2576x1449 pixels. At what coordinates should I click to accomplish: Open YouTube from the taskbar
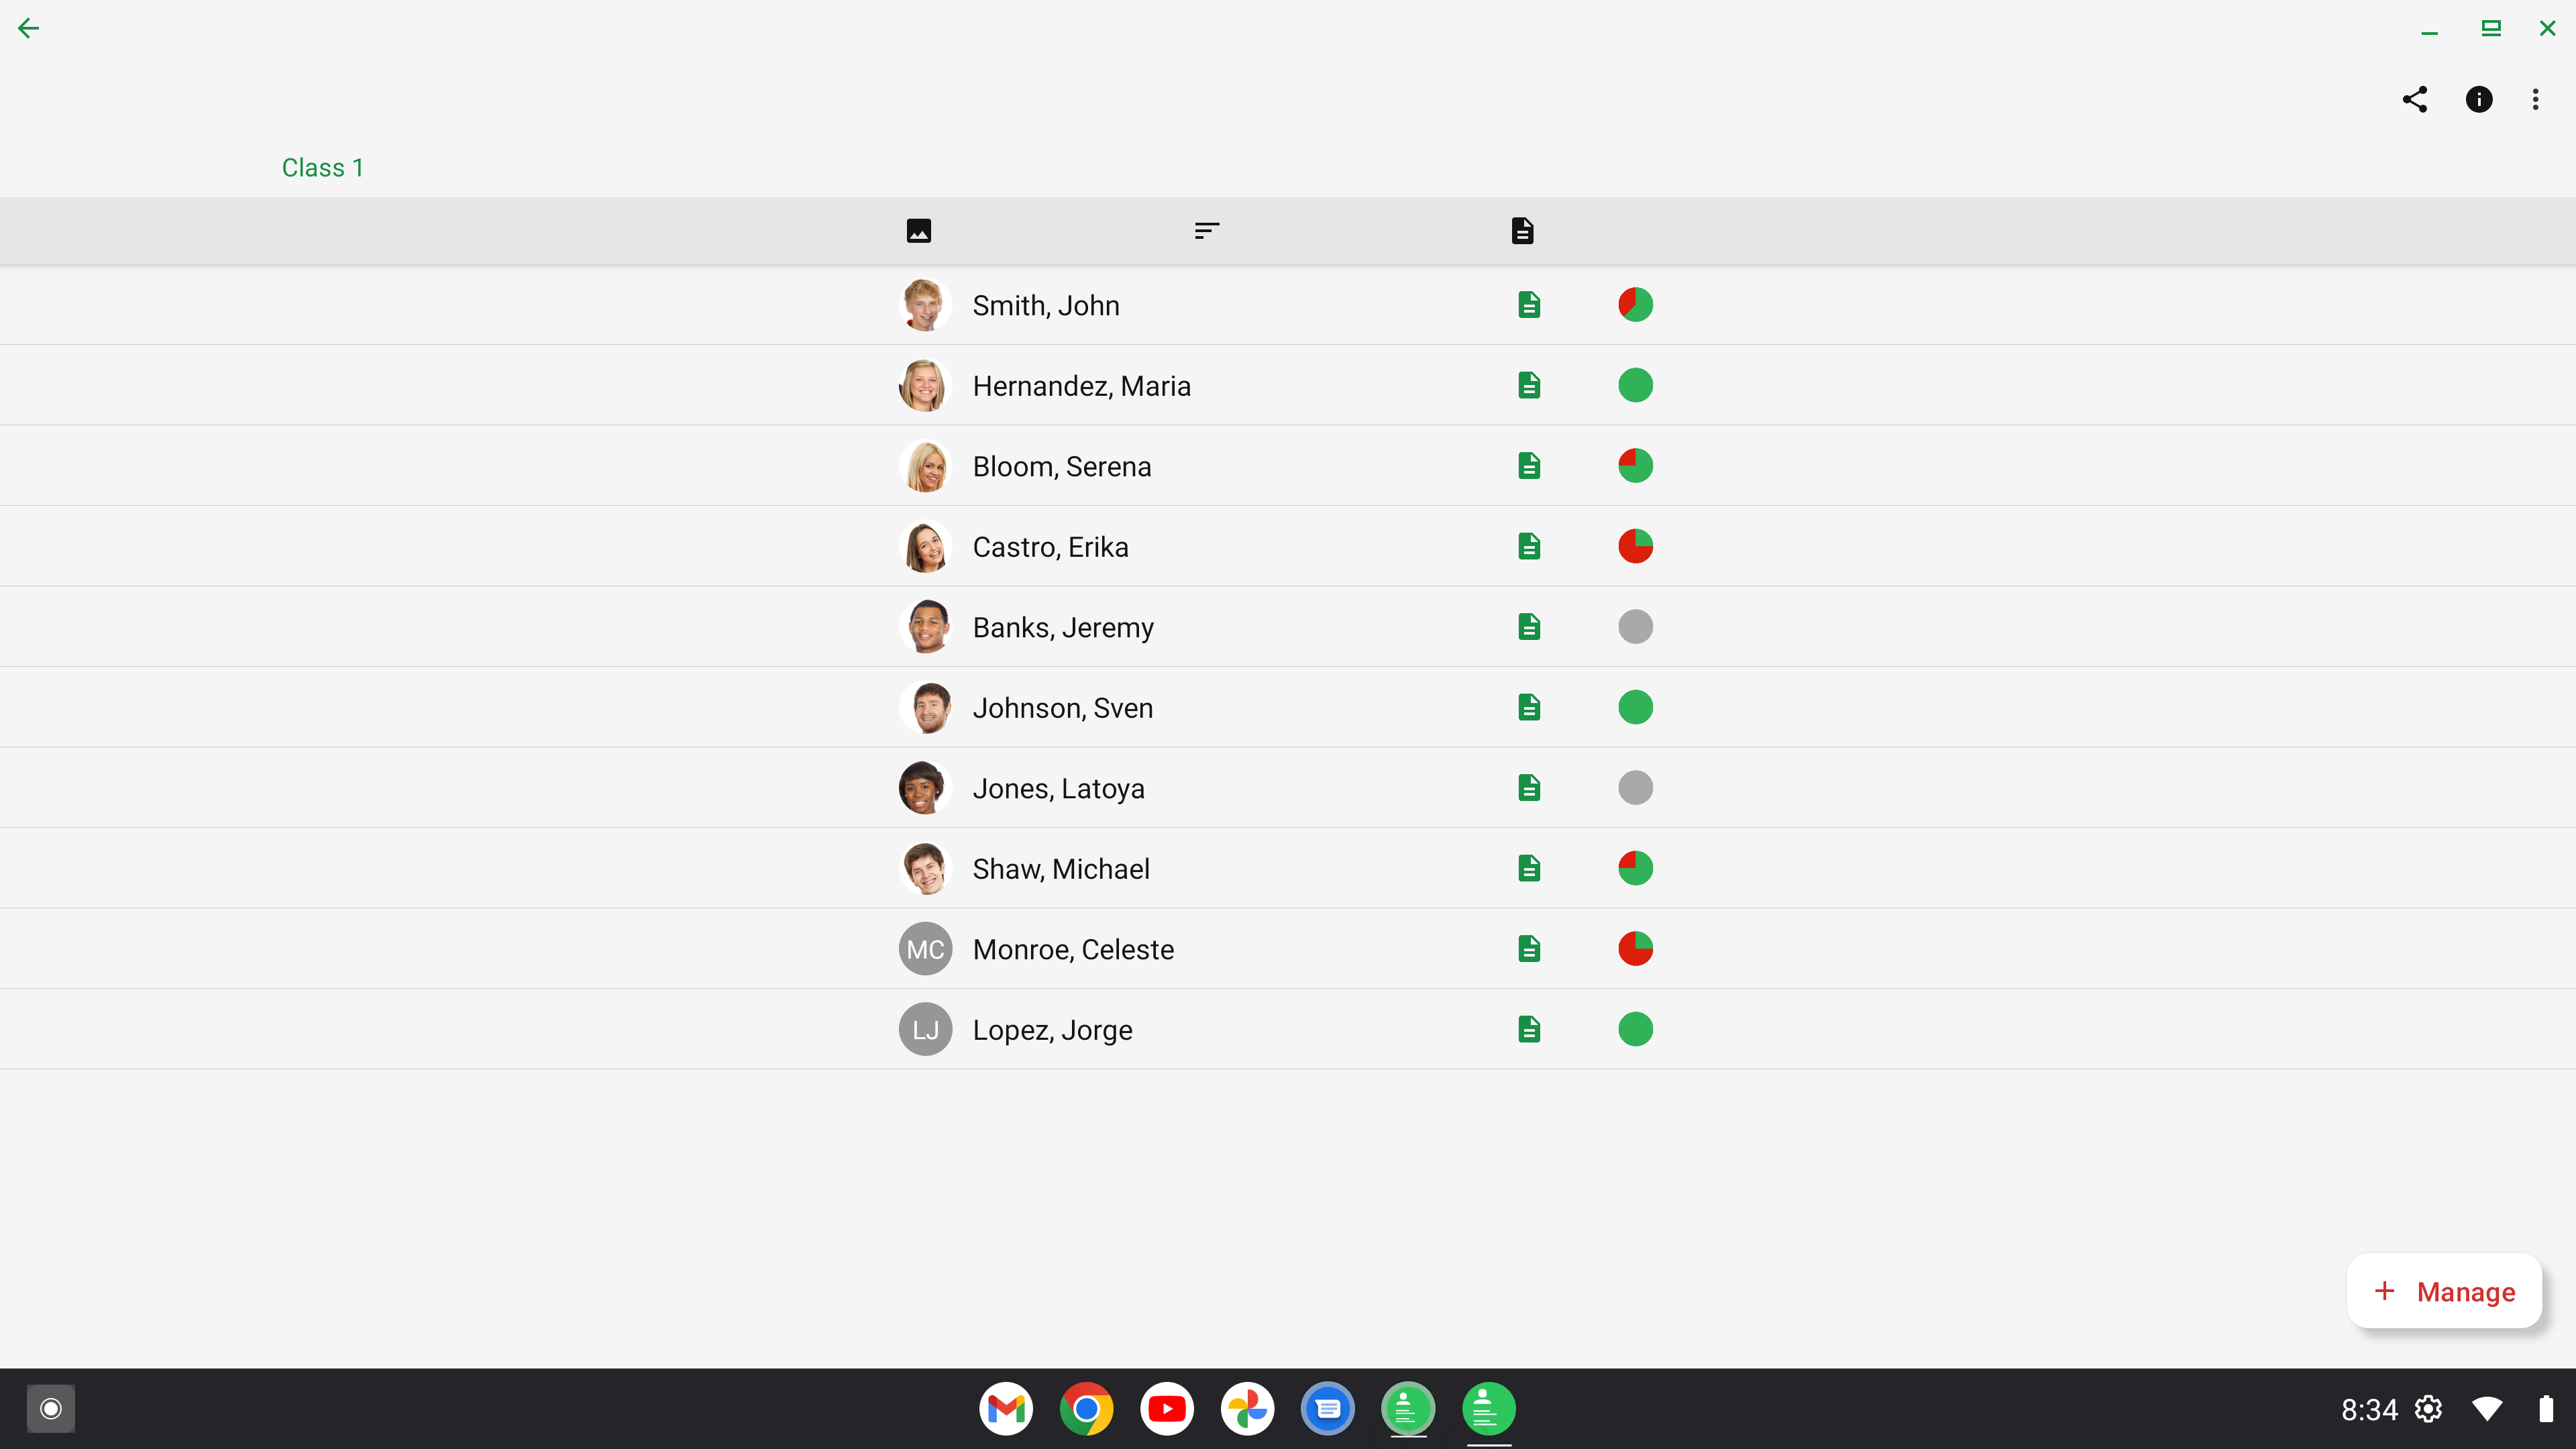click(x=1167, y=1409)
